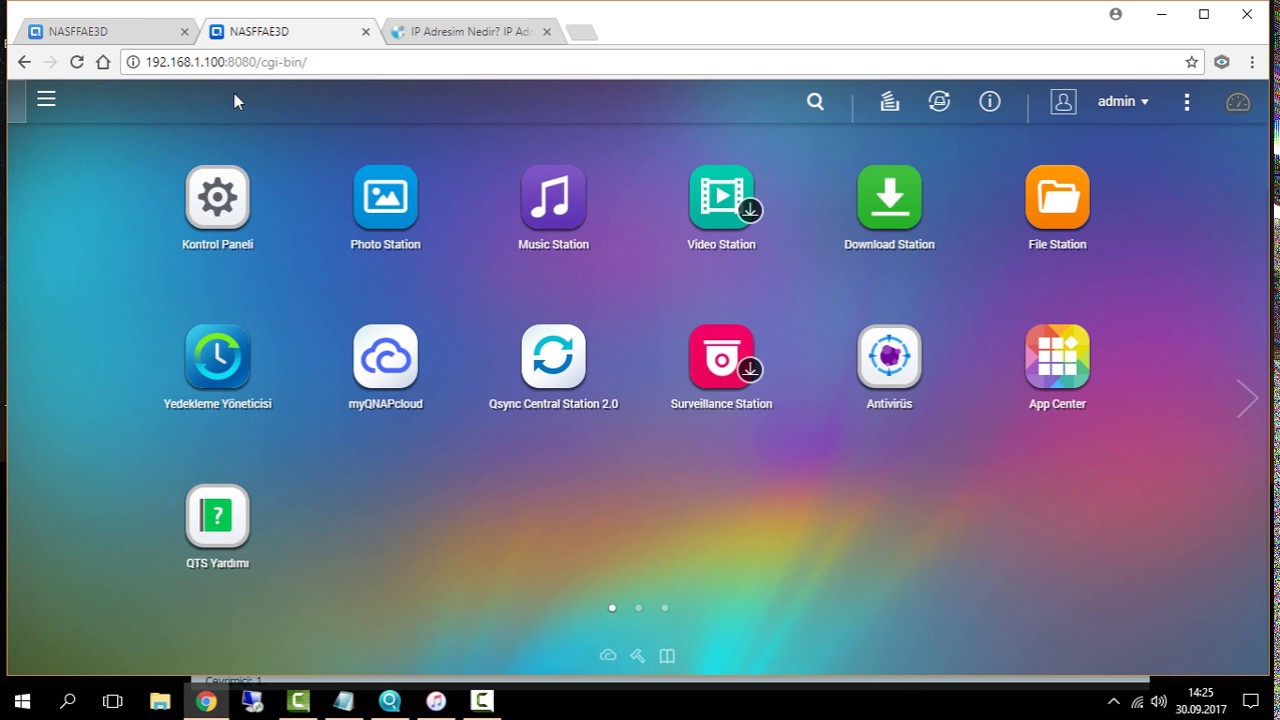Click the taskbar volume icon

(x=1159, y=701)
